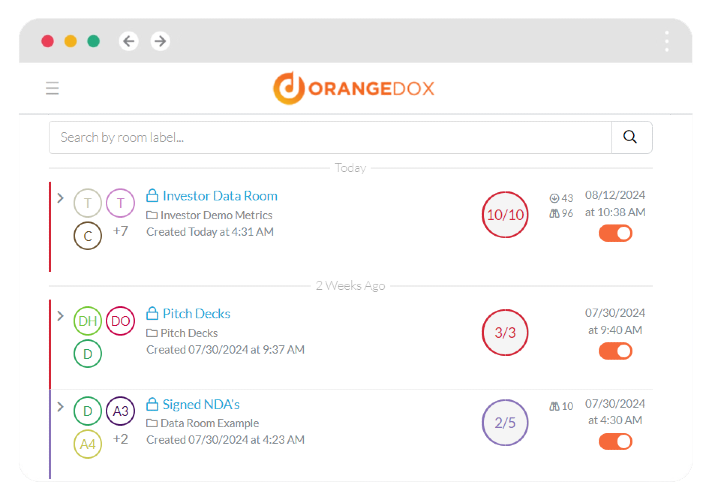Viewport: 712px width, 500px height.
Task: Click the Pitch Decks folder name text
Action: pyautogui.click(x=189, y=333)
